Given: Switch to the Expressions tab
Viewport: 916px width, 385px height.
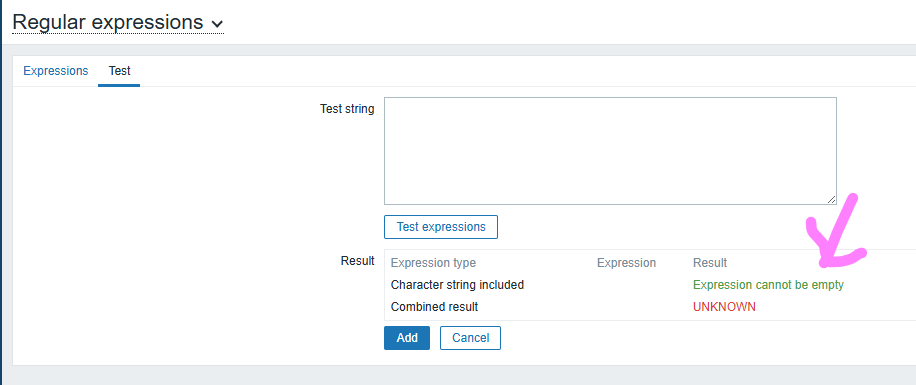Looking at the screenshot, I should point(55,71).
